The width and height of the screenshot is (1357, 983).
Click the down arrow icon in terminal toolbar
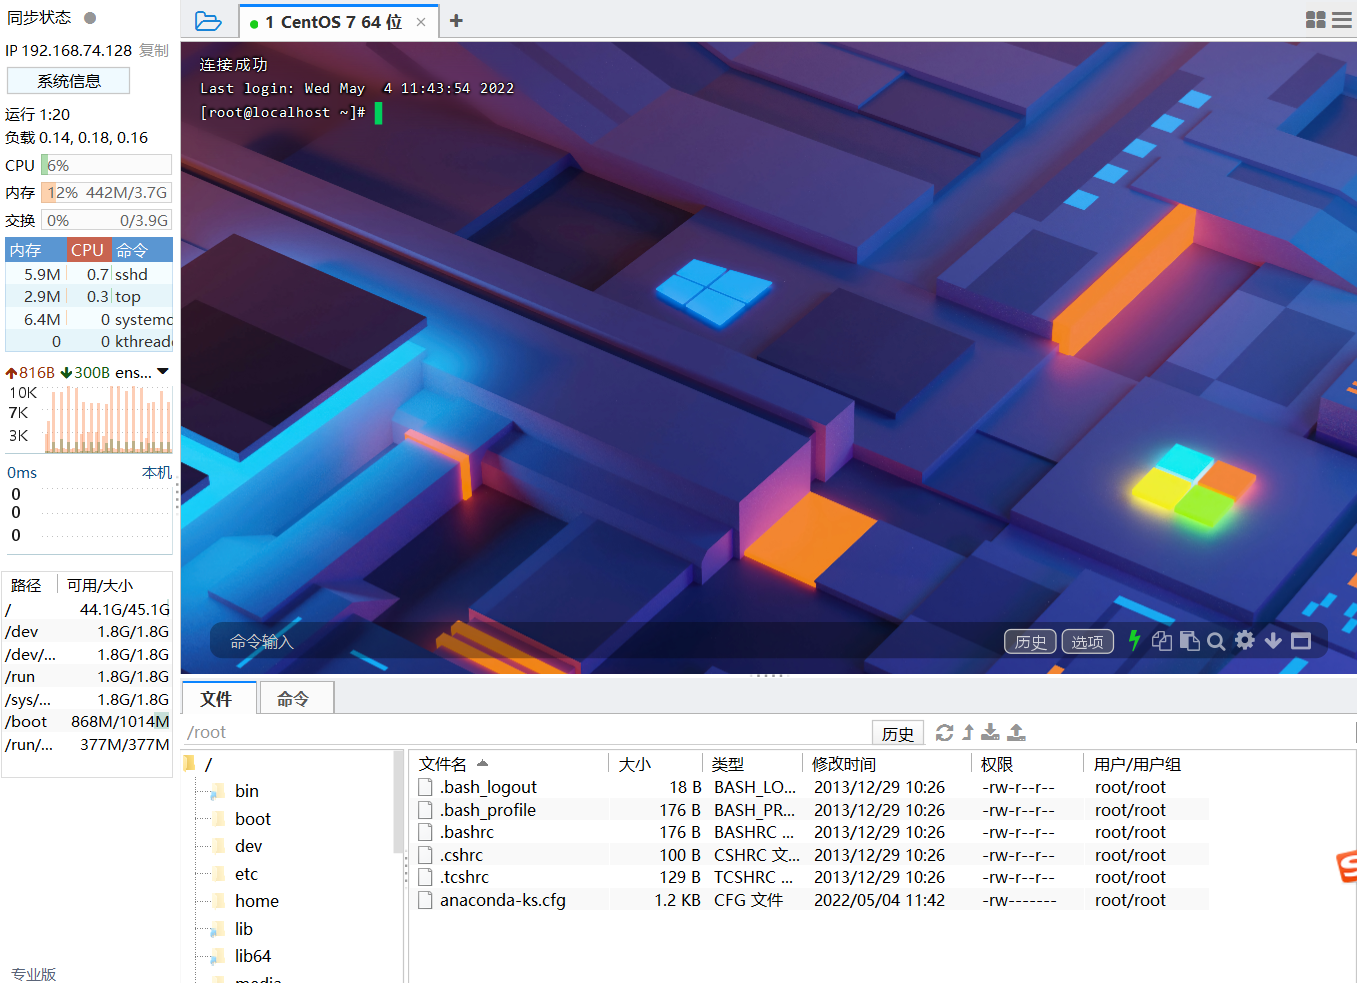(x=1273, y=640)
